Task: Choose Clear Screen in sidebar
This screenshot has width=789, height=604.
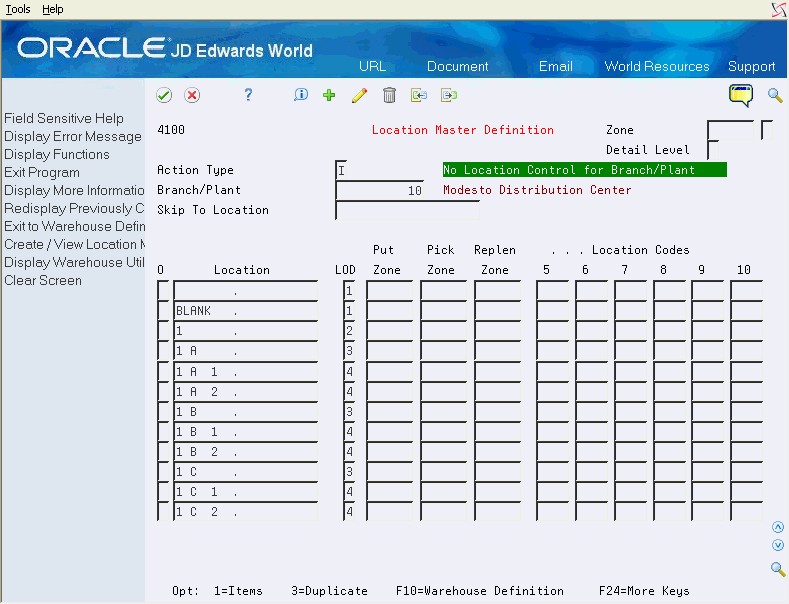Action: 43,280
